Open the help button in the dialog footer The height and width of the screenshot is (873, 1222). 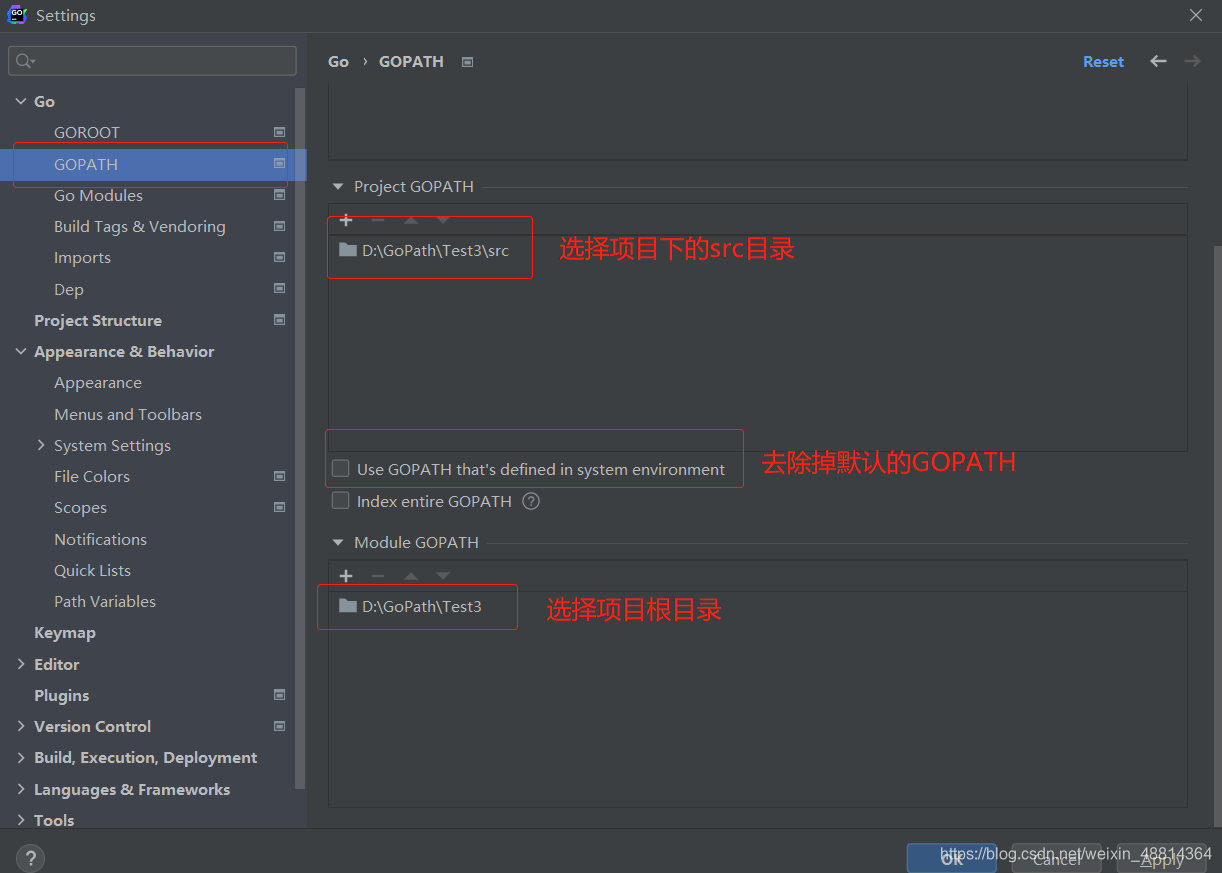[x=30, y=858]
